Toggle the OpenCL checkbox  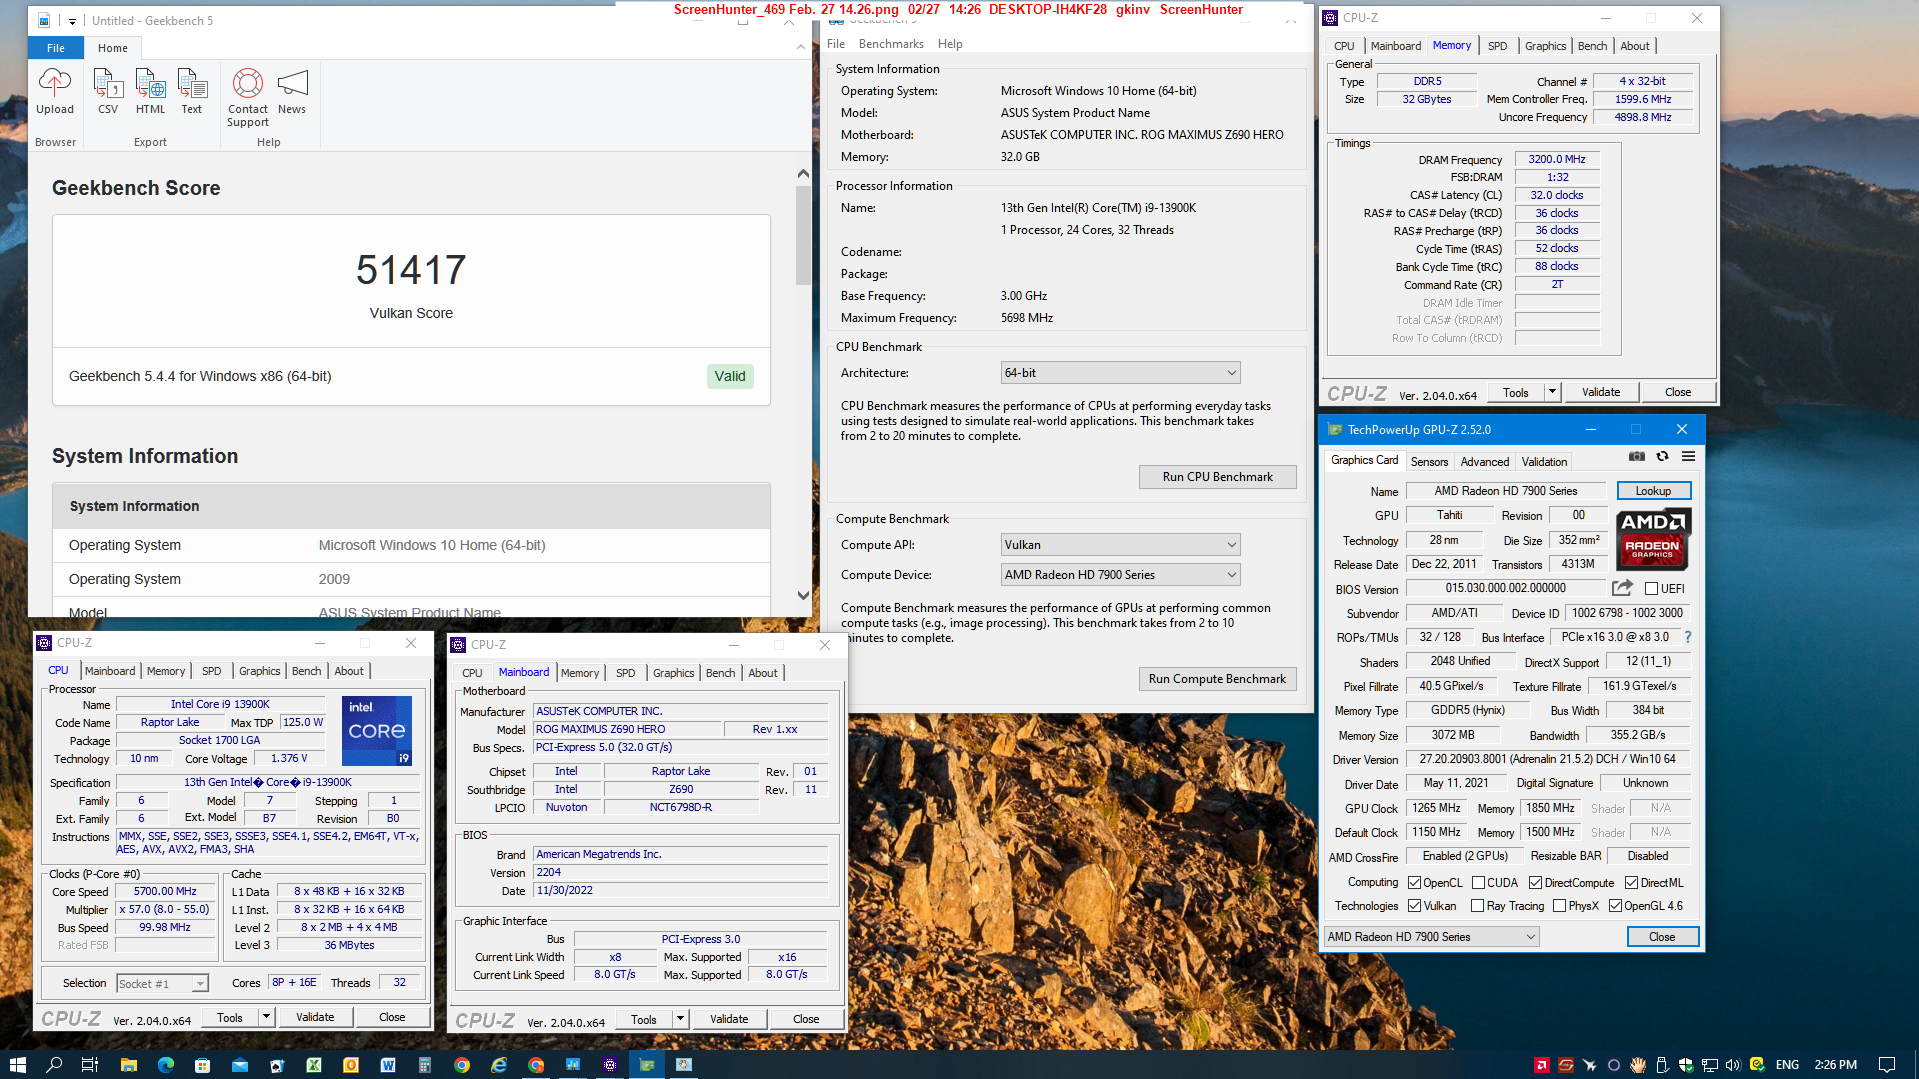coord(1414,883)
